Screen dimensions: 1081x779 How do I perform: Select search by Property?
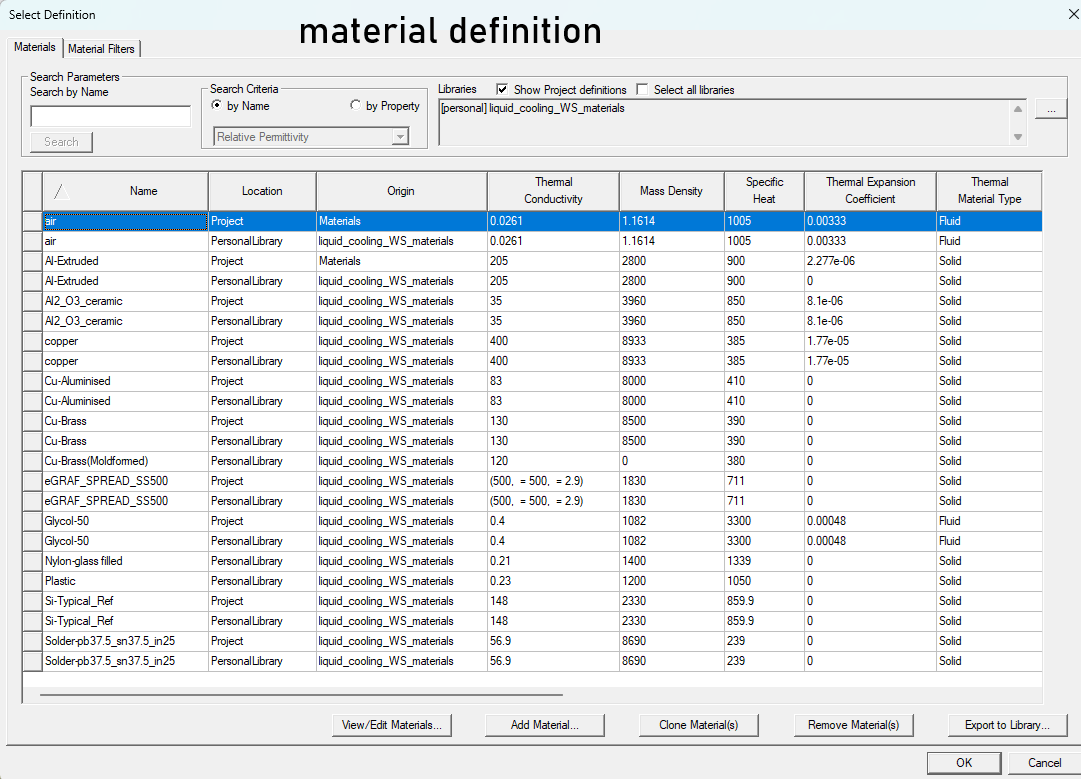point(356,105)
